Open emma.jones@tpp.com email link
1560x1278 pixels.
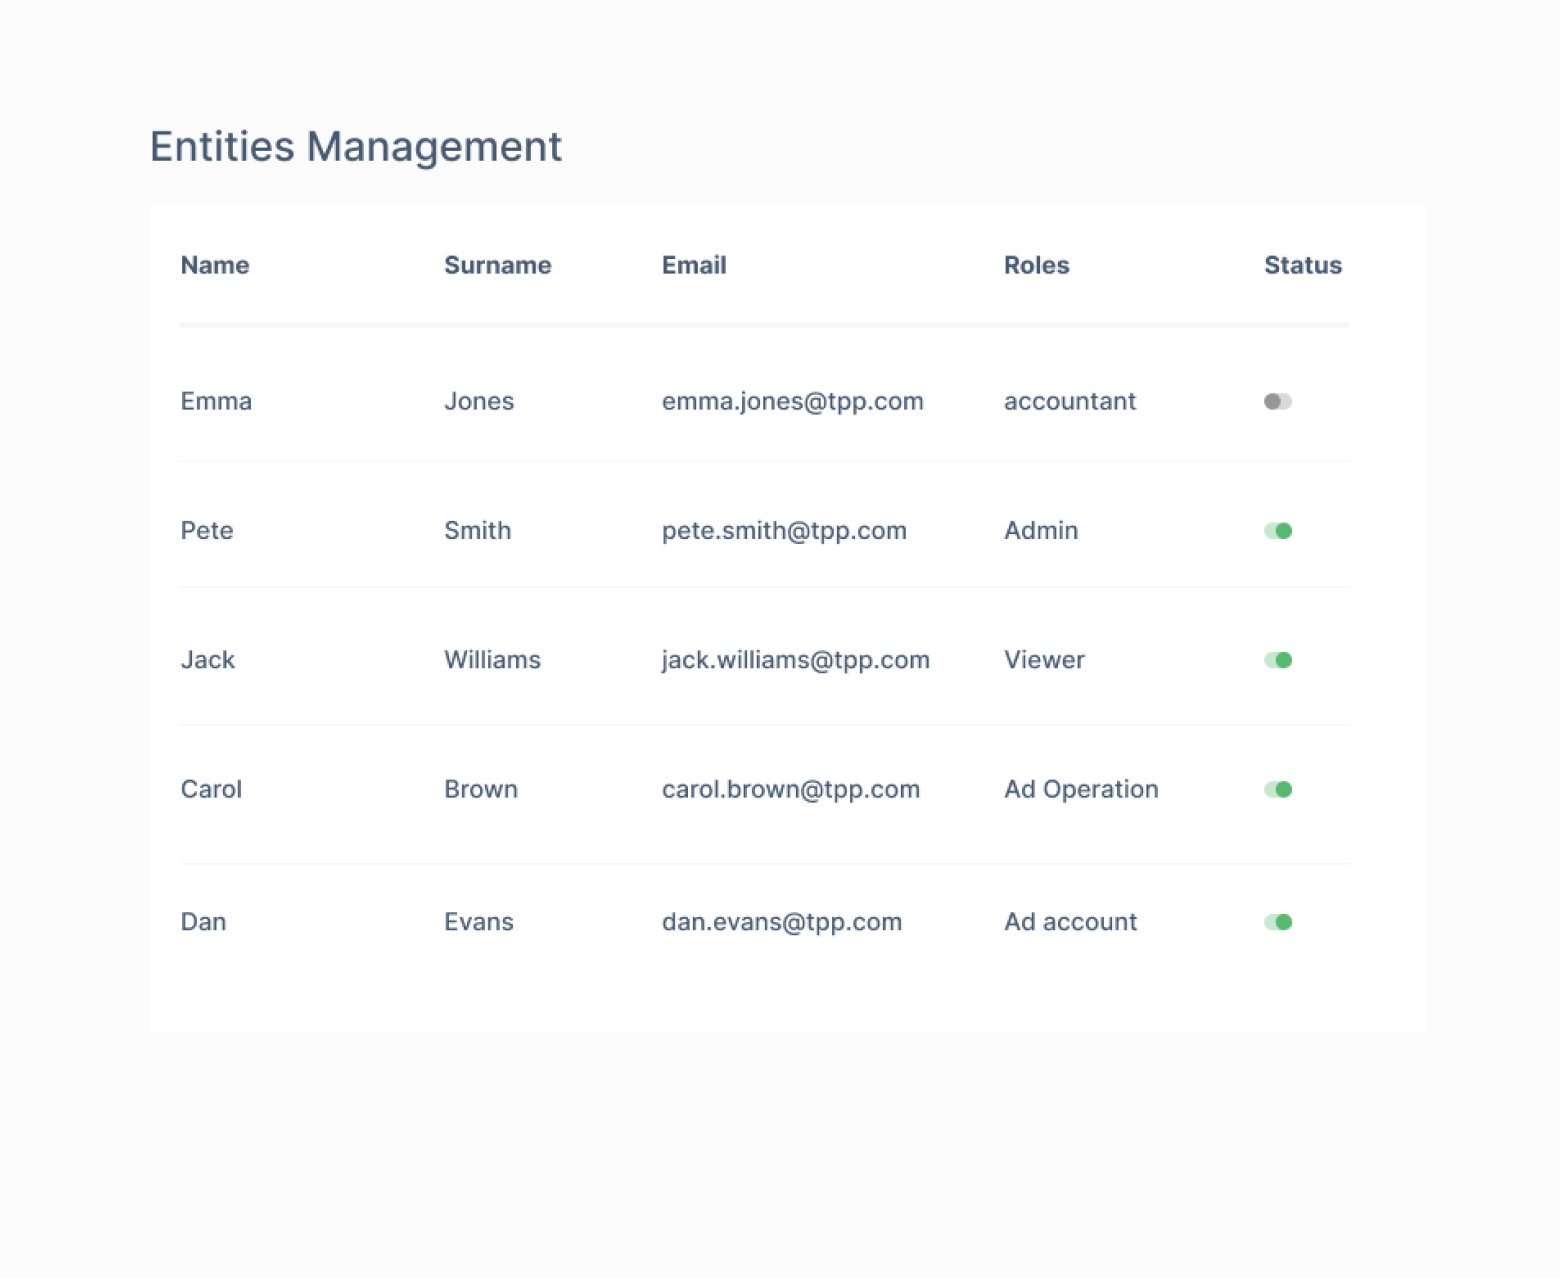point(792,401)
